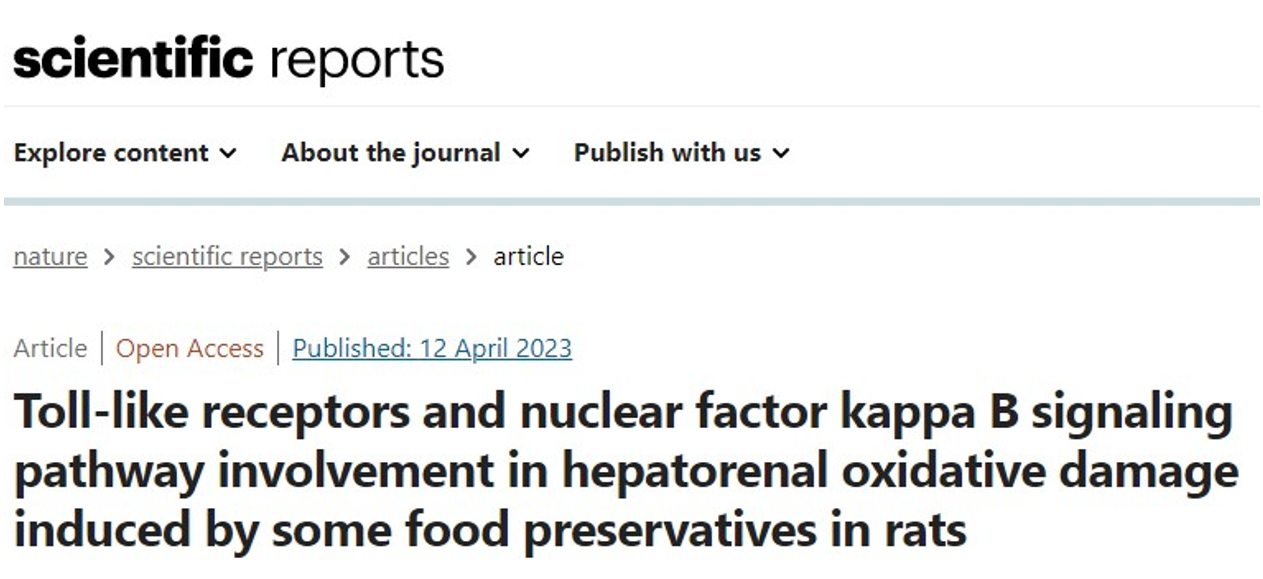Click the Toll-like receptors article title
Image resolution: width=1263 pixels, height=579 pixels.
pyautogui.click(x=626, y=472)
